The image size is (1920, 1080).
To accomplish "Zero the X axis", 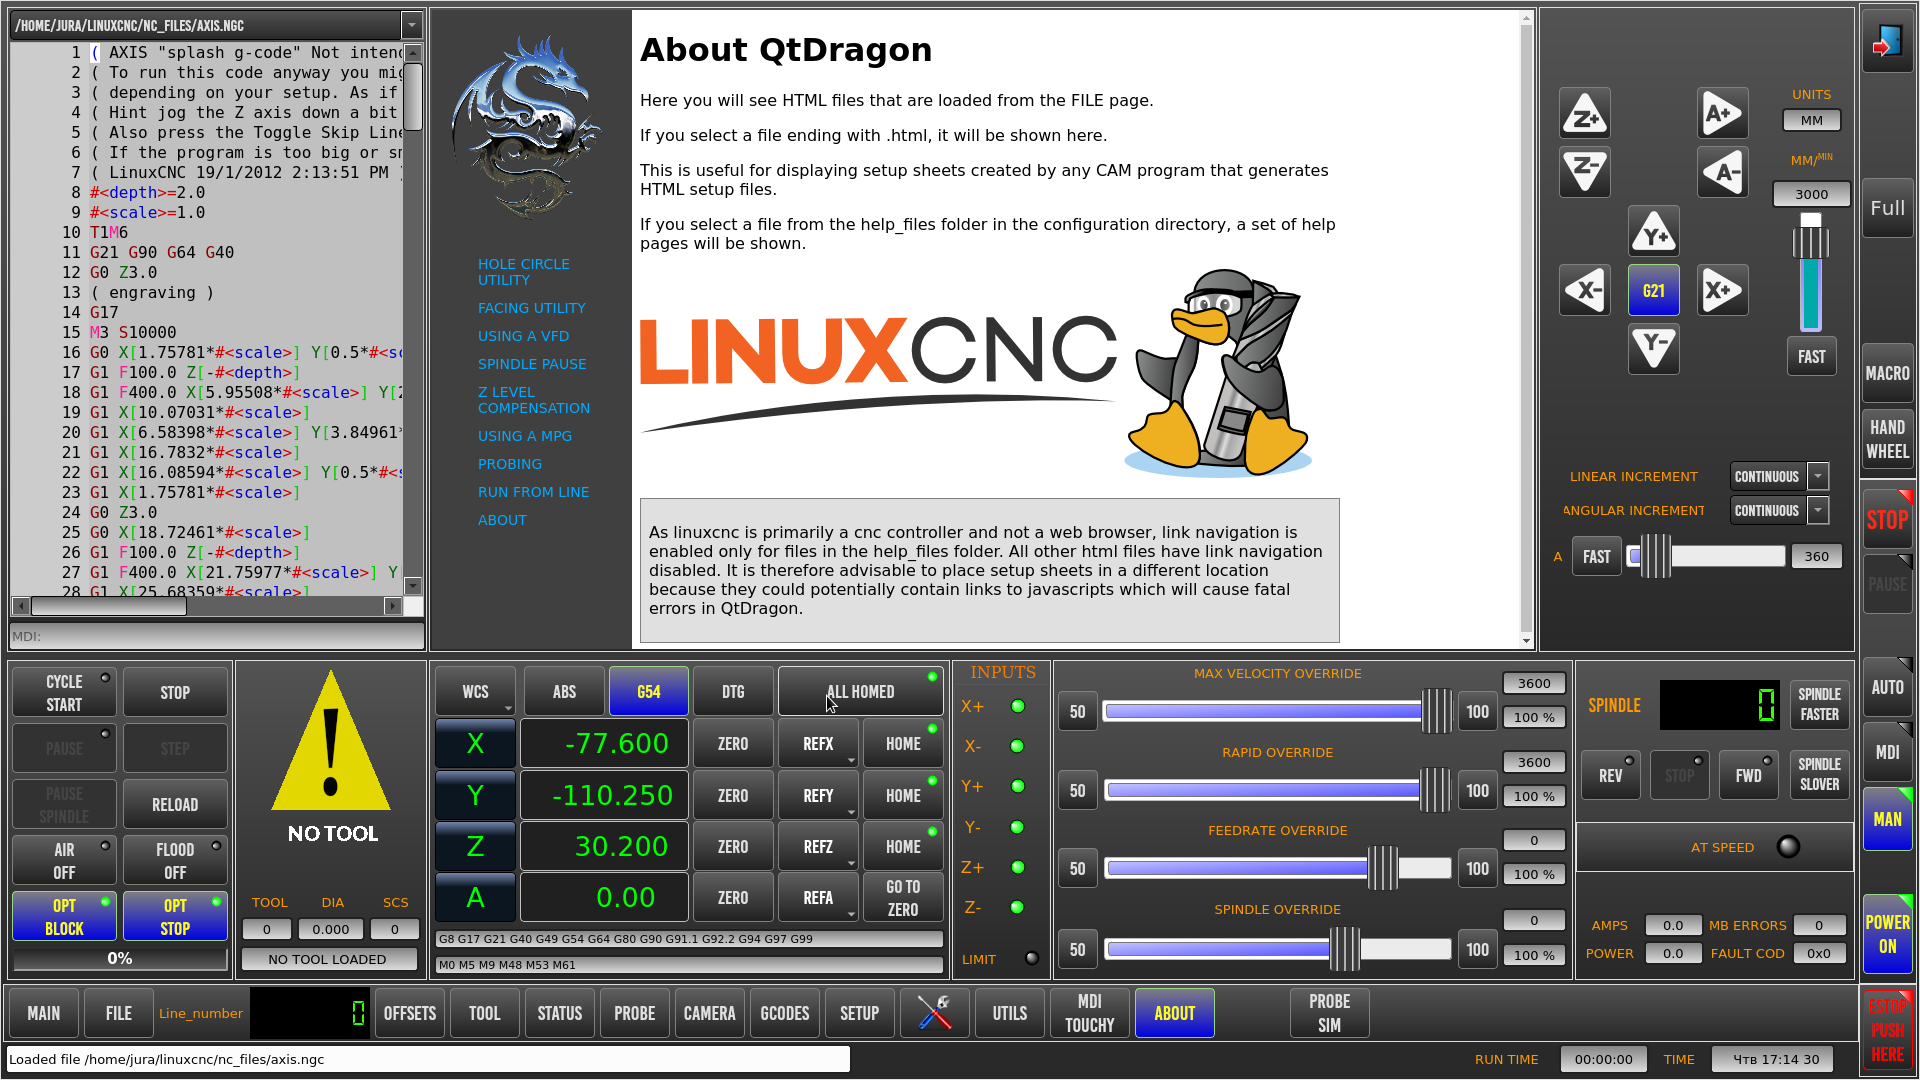I will [733, 744].
